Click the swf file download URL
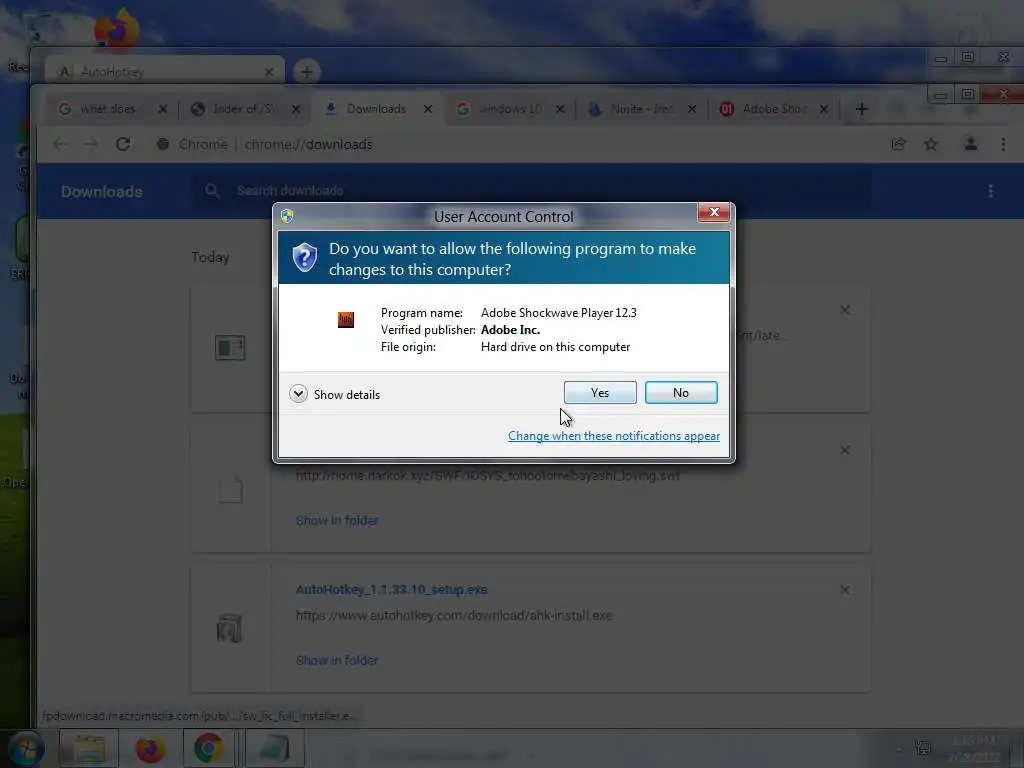 [x=487, y=475]
